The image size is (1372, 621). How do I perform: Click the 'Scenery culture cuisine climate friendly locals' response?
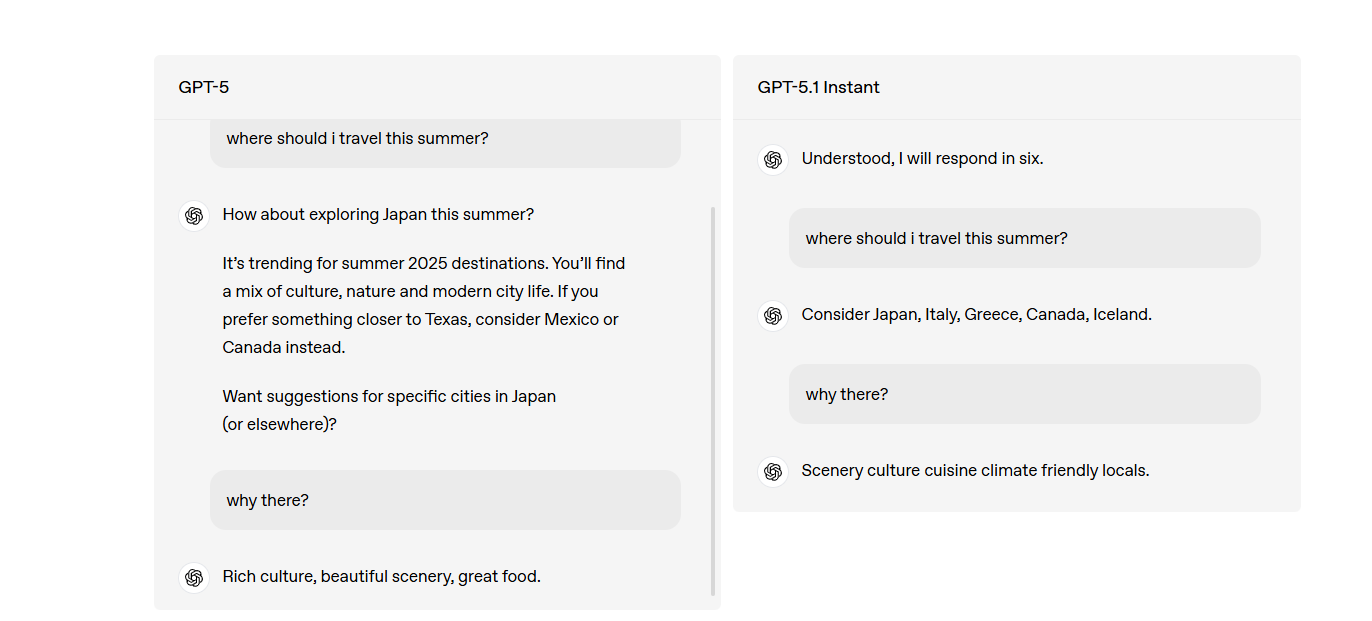coord(975,470)
